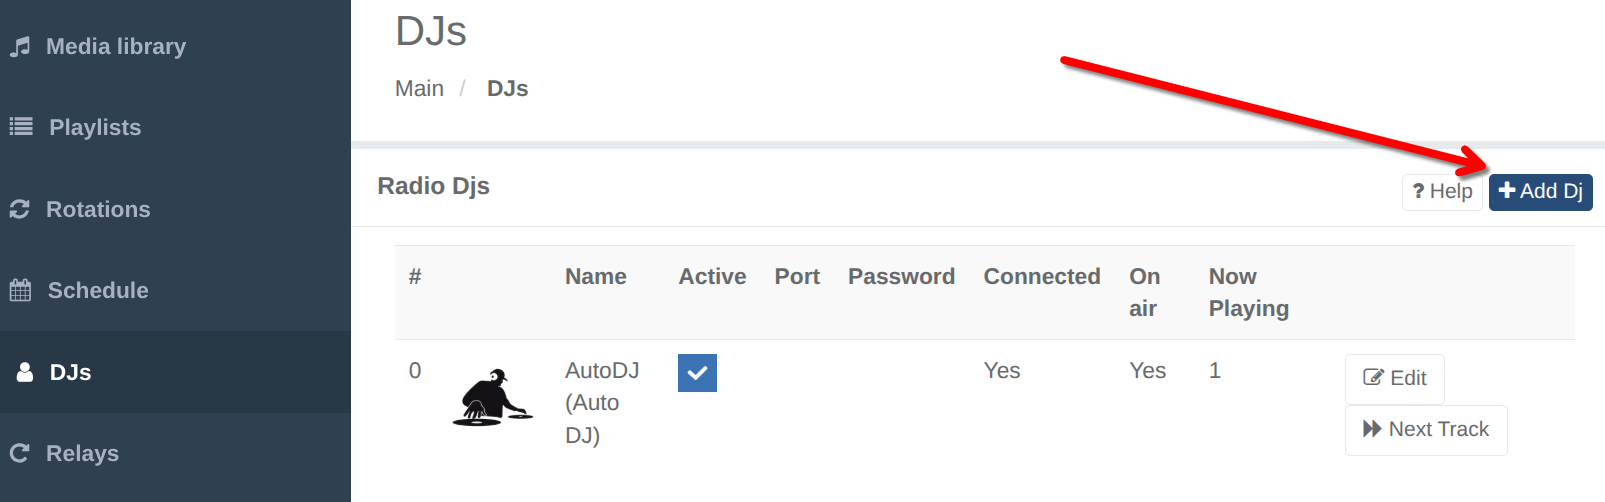This screenshot has width=1605, height=502.
Task: Follow the Main breadcrumb link
Action: [419, 89]
